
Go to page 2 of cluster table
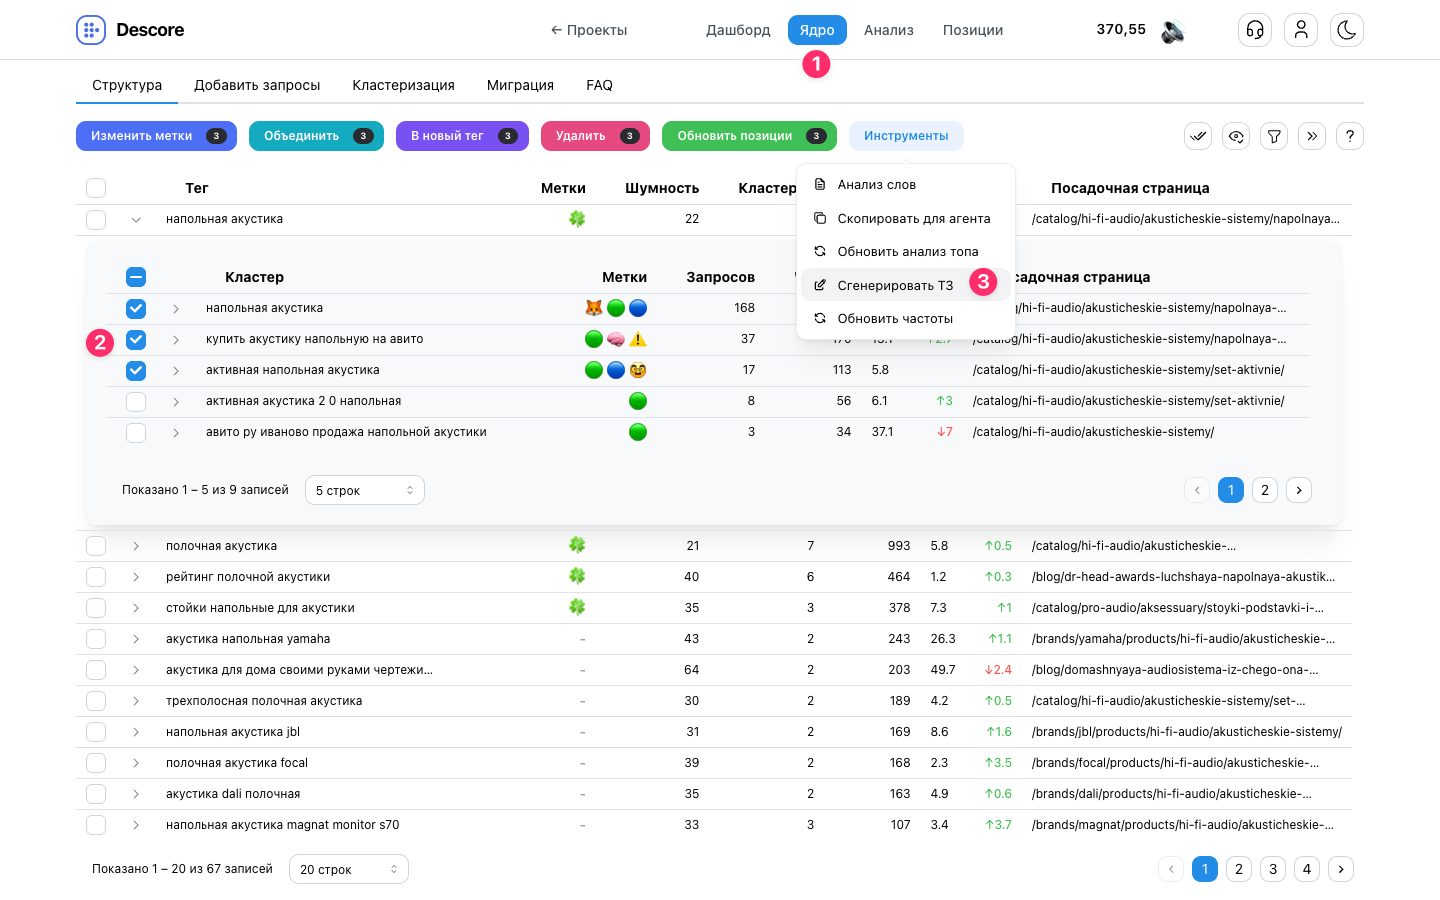click(x=1265, y=490)
